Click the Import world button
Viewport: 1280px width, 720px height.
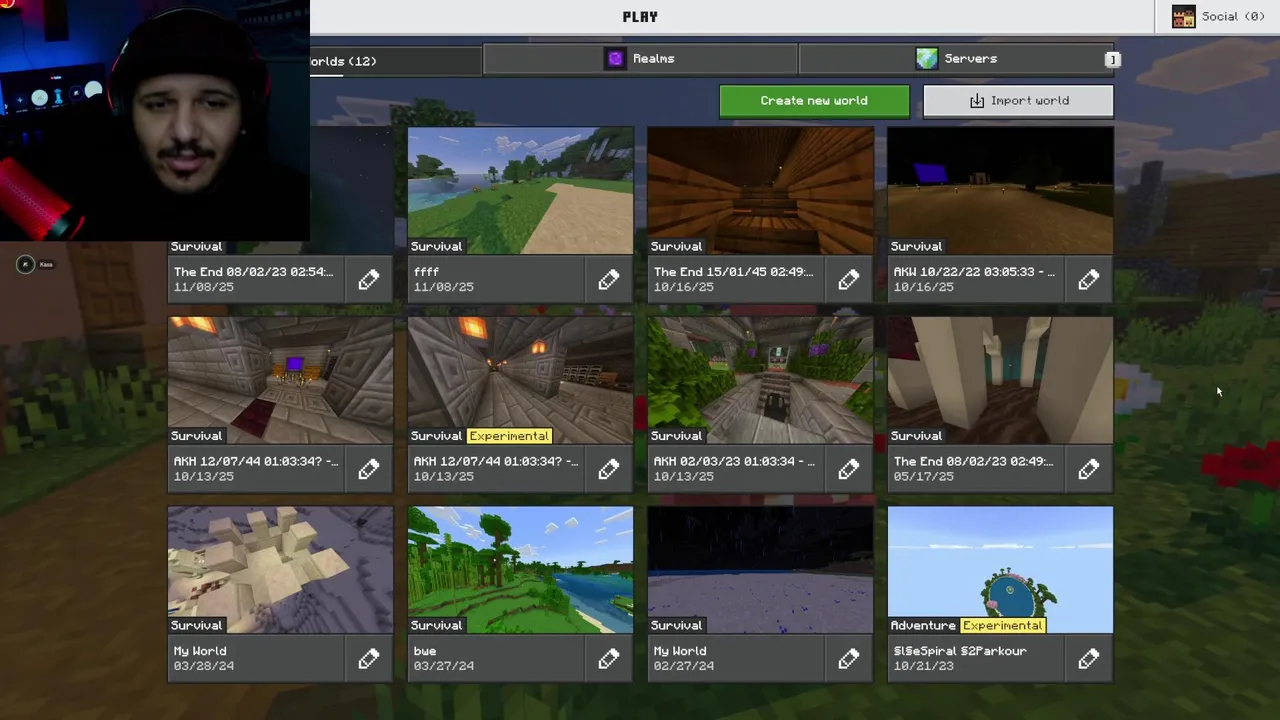pos(1018,101)
